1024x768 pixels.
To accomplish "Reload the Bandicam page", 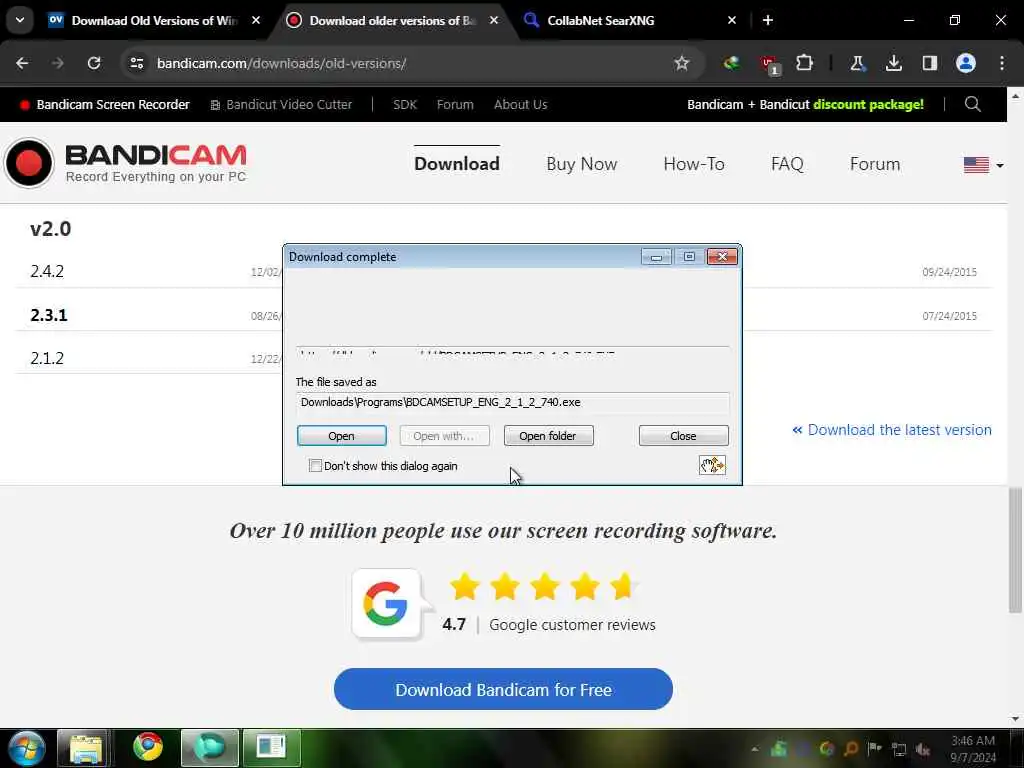I will pyautogui.click(x=94, y=63).
